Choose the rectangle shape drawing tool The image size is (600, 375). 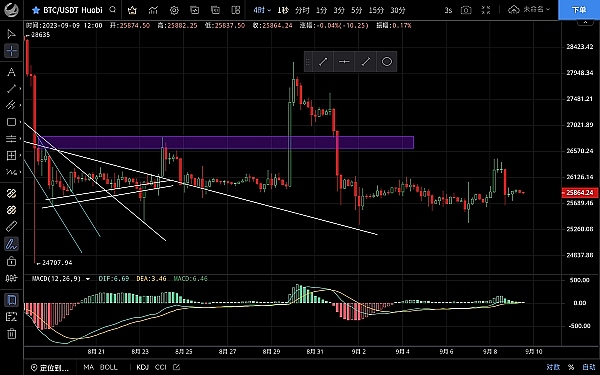click(11, 122)
